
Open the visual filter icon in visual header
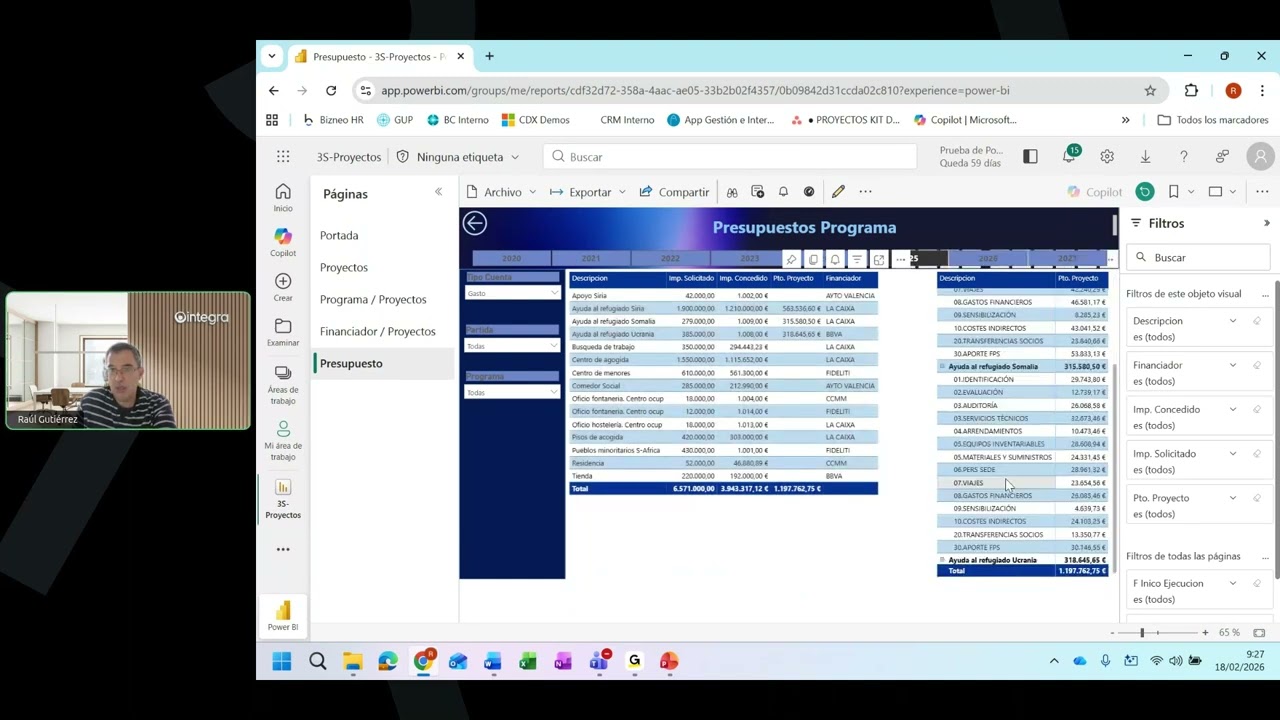(x=857, y=259)
